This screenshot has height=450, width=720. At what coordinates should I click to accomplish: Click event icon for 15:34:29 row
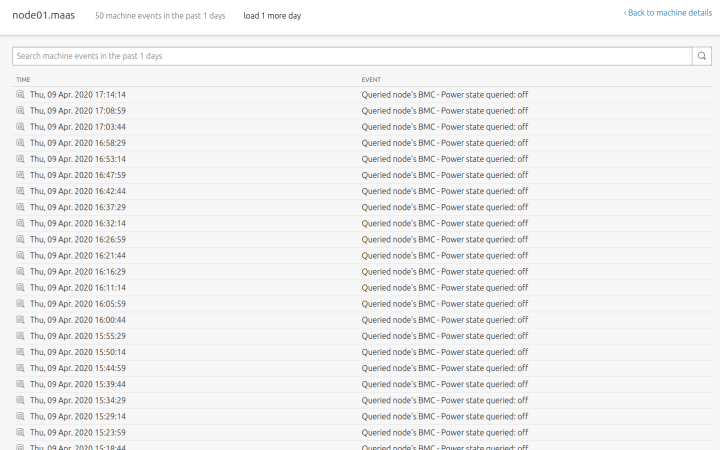20,400
